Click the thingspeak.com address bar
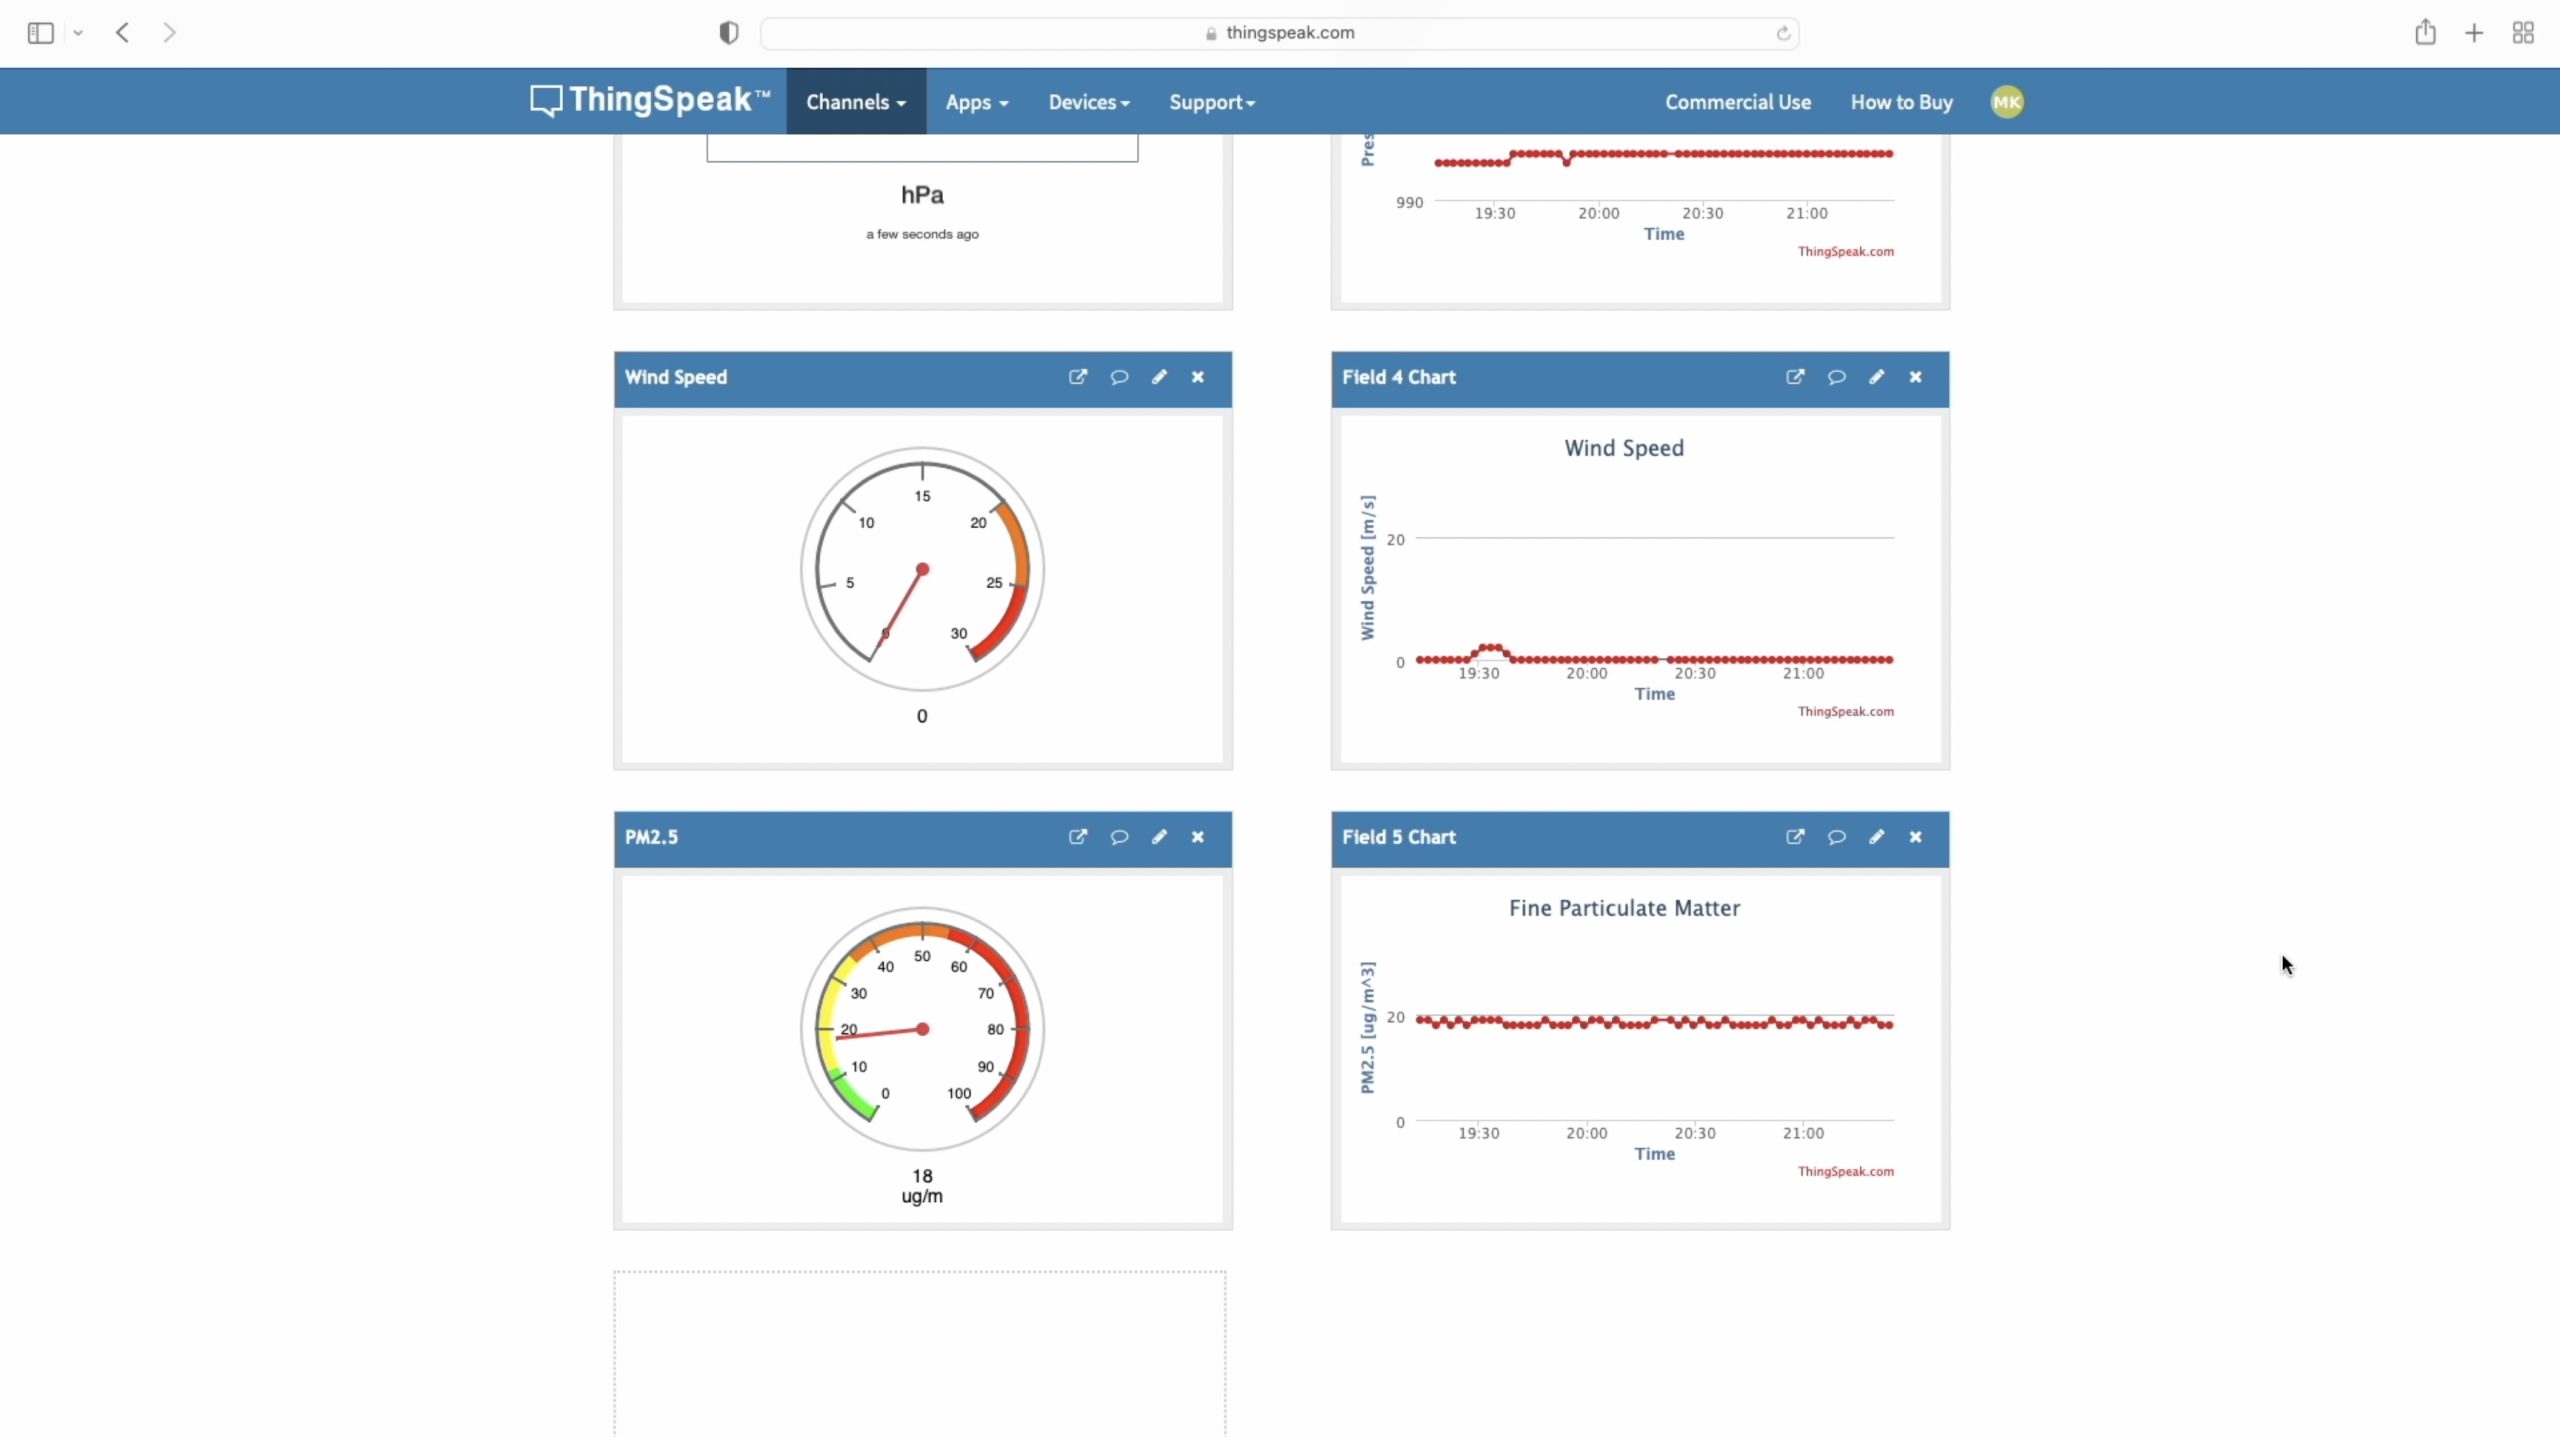The image size is (2560, 1437). [x=1288, y=33]
